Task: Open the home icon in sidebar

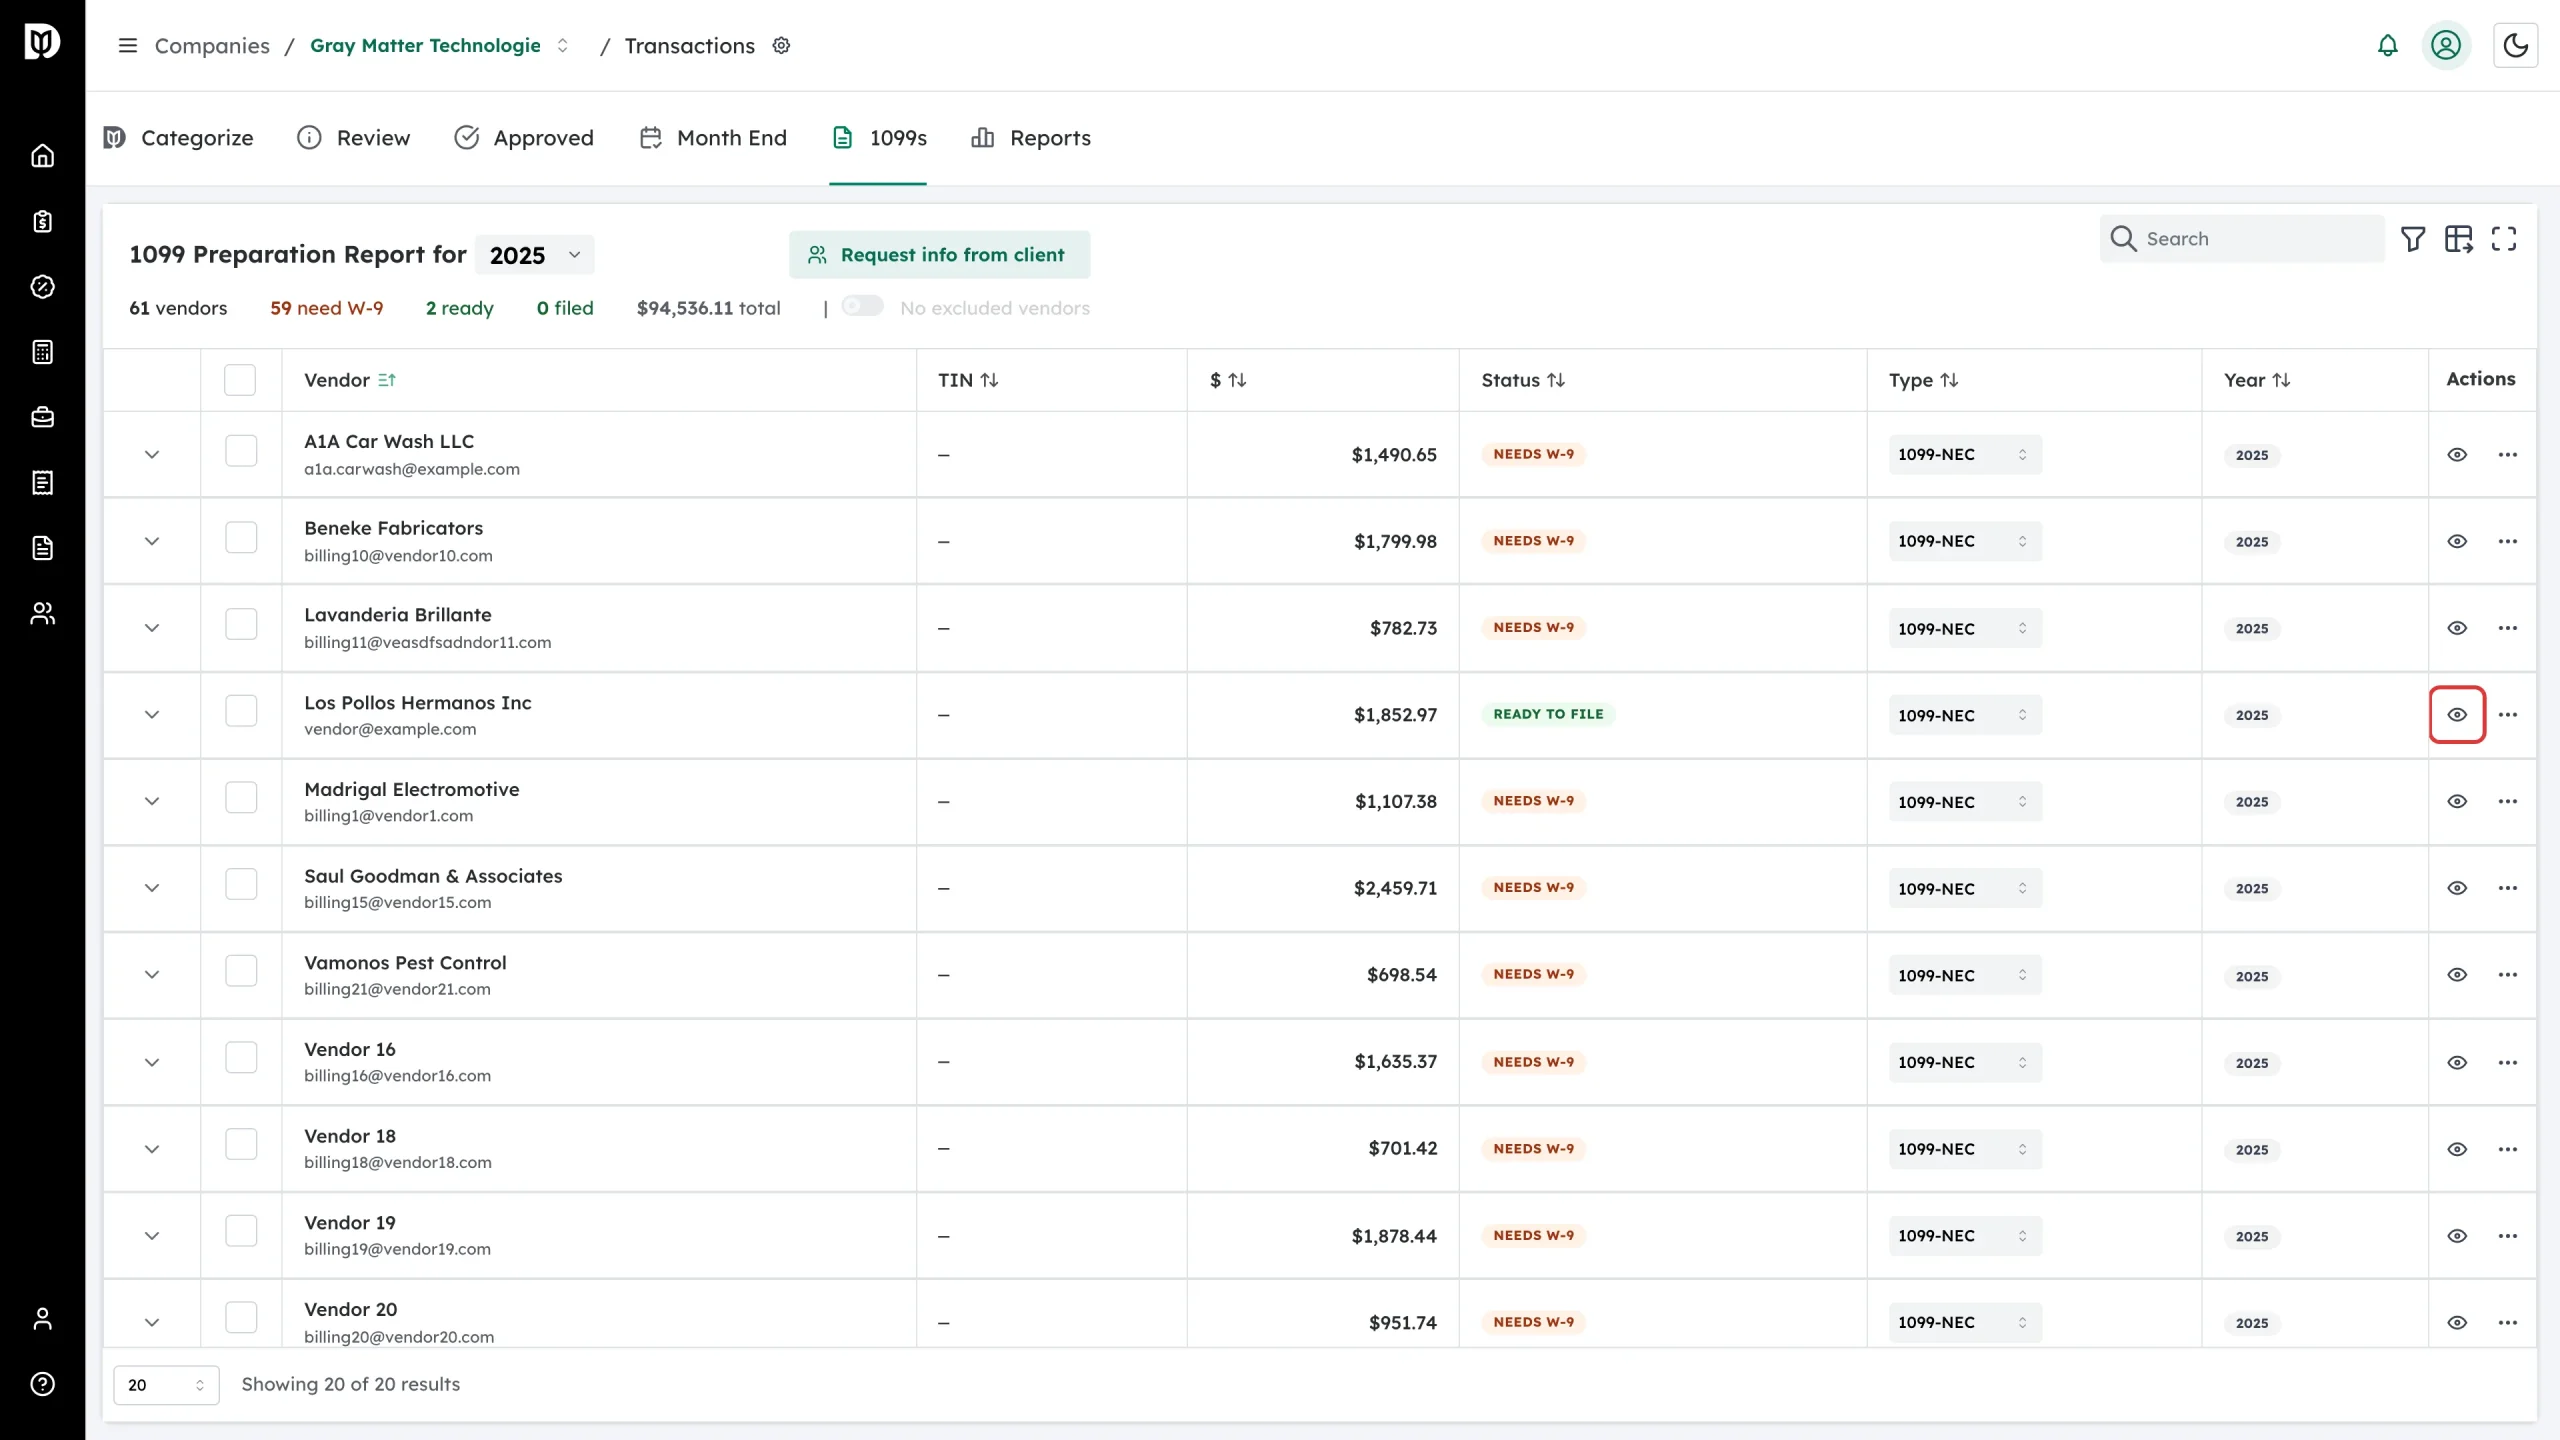Action: (42, 156)
